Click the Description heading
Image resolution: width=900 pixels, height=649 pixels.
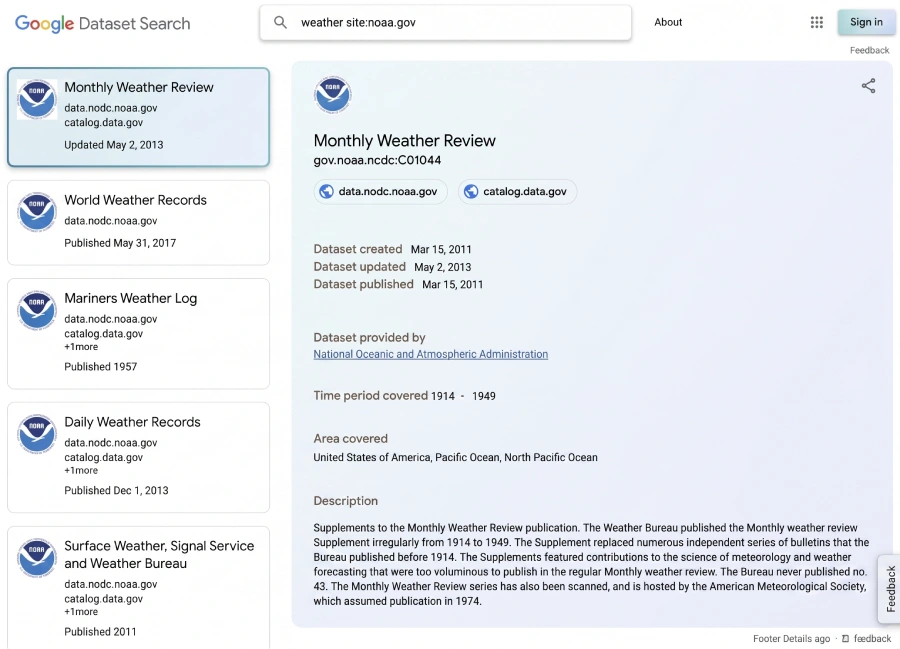(346, 501)
